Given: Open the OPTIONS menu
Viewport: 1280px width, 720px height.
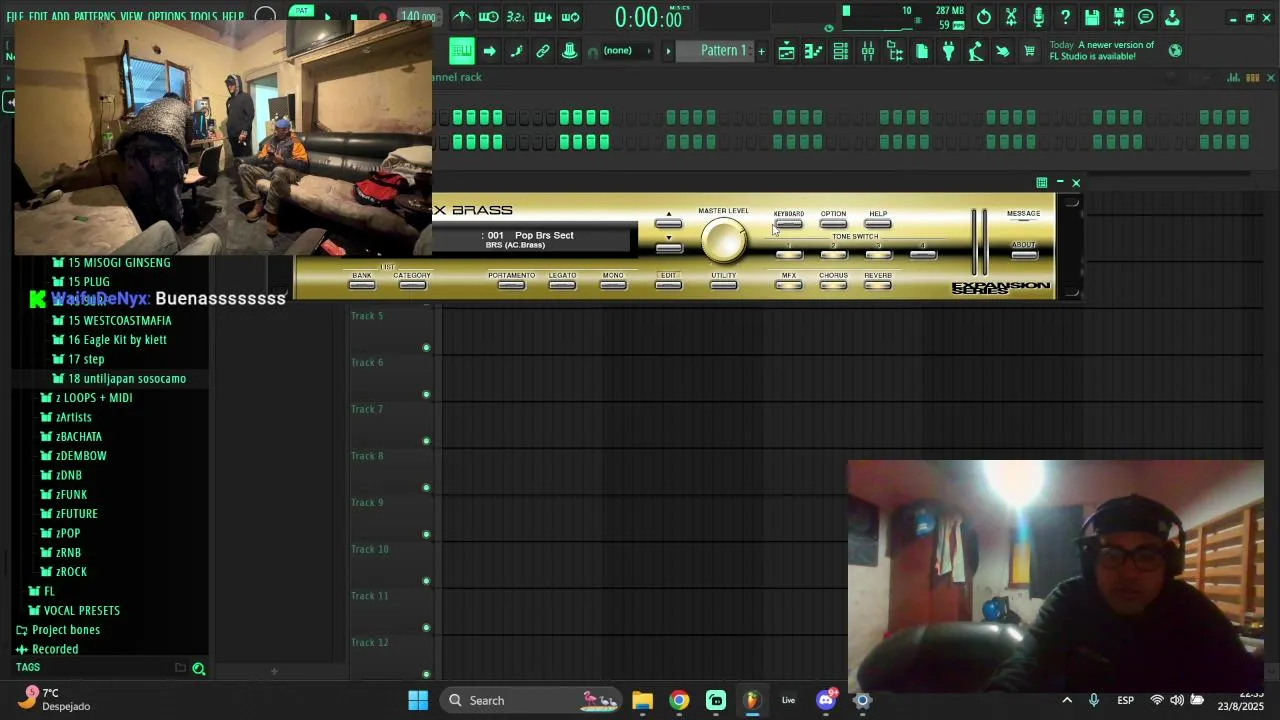Looking at the screenshot, I should (x=166, y=17).
